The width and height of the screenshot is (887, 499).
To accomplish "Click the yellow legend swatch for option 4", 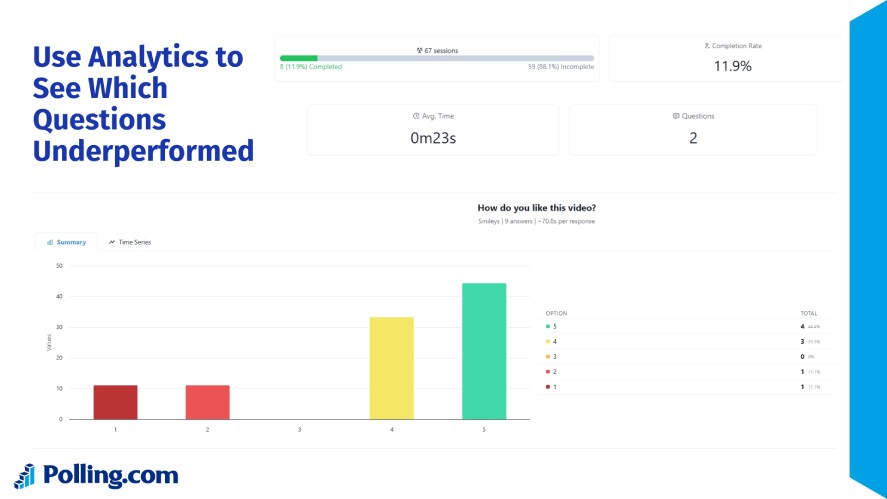I will [x=548, y=342].
